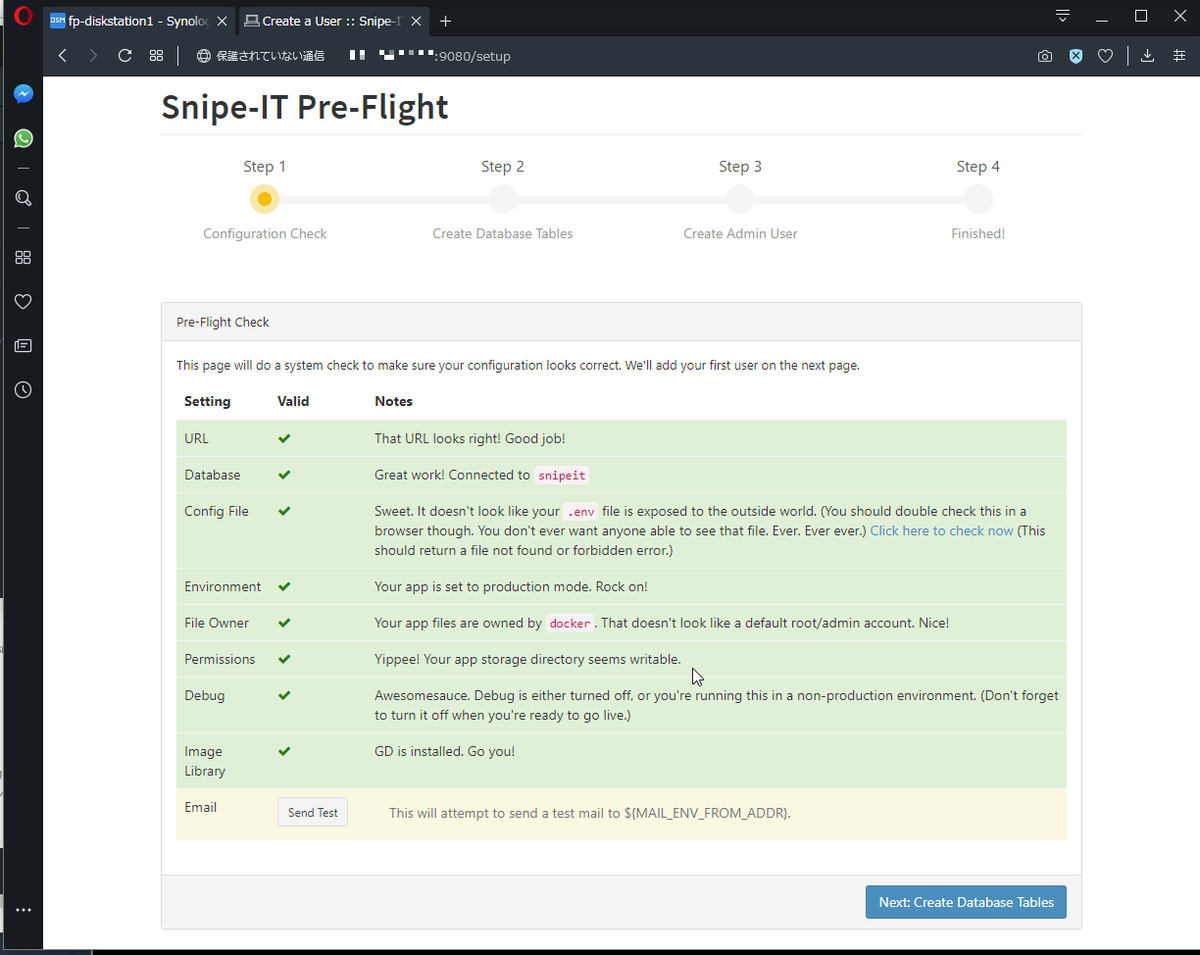
Task: Click the Send Test email button
Action: 313,813
